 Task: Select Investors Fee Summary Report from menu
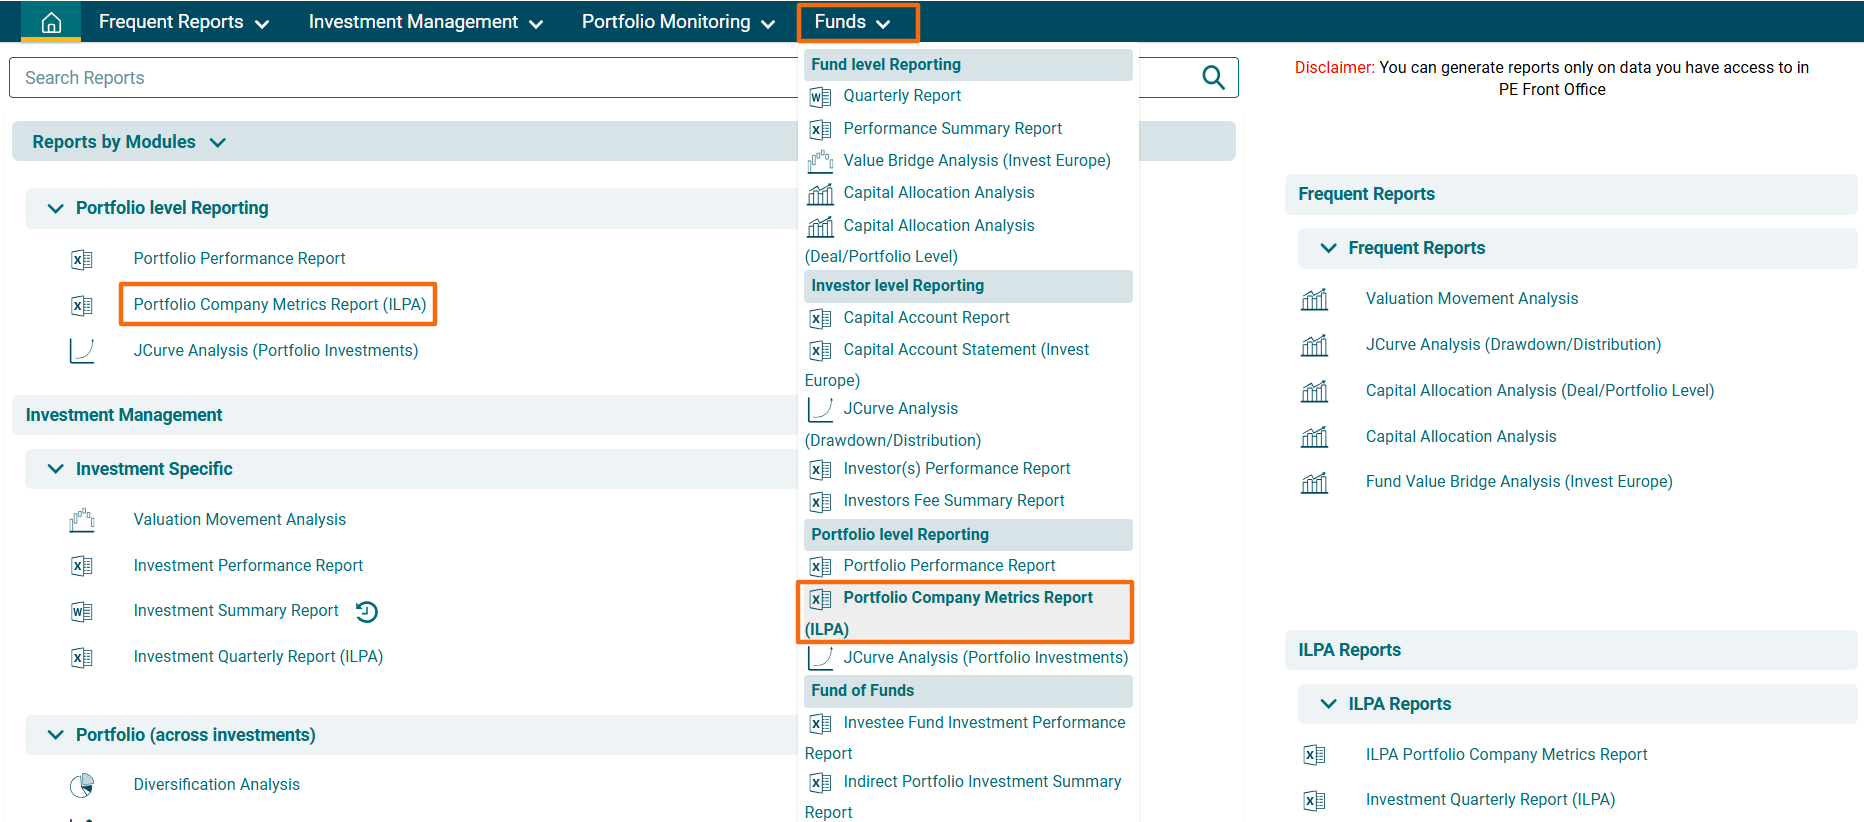pyautogui.click(x=953, y=501)
